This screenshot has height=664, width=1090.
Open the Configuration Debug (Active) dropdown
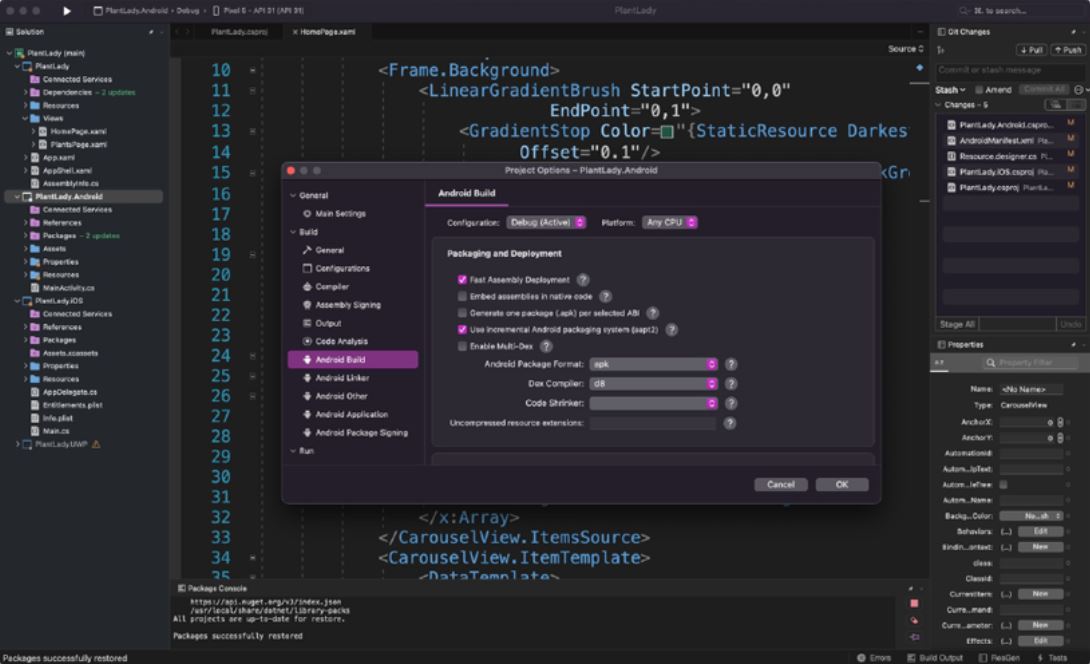click(x=546, y=221)
